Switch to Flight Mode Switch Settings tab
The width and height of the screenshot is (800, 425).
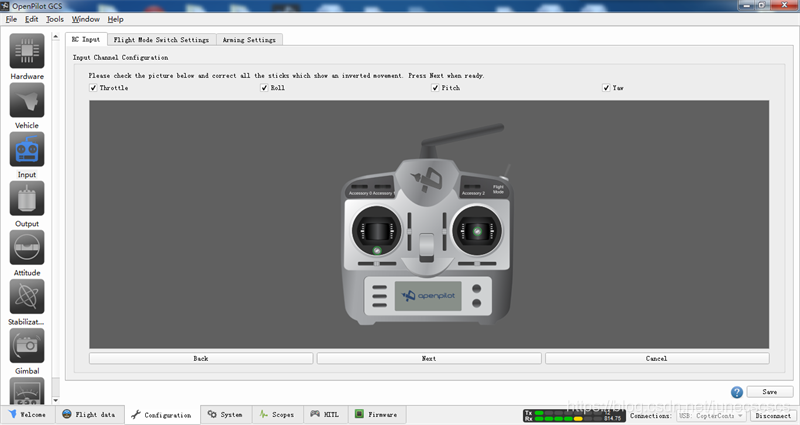click(161, 40)
